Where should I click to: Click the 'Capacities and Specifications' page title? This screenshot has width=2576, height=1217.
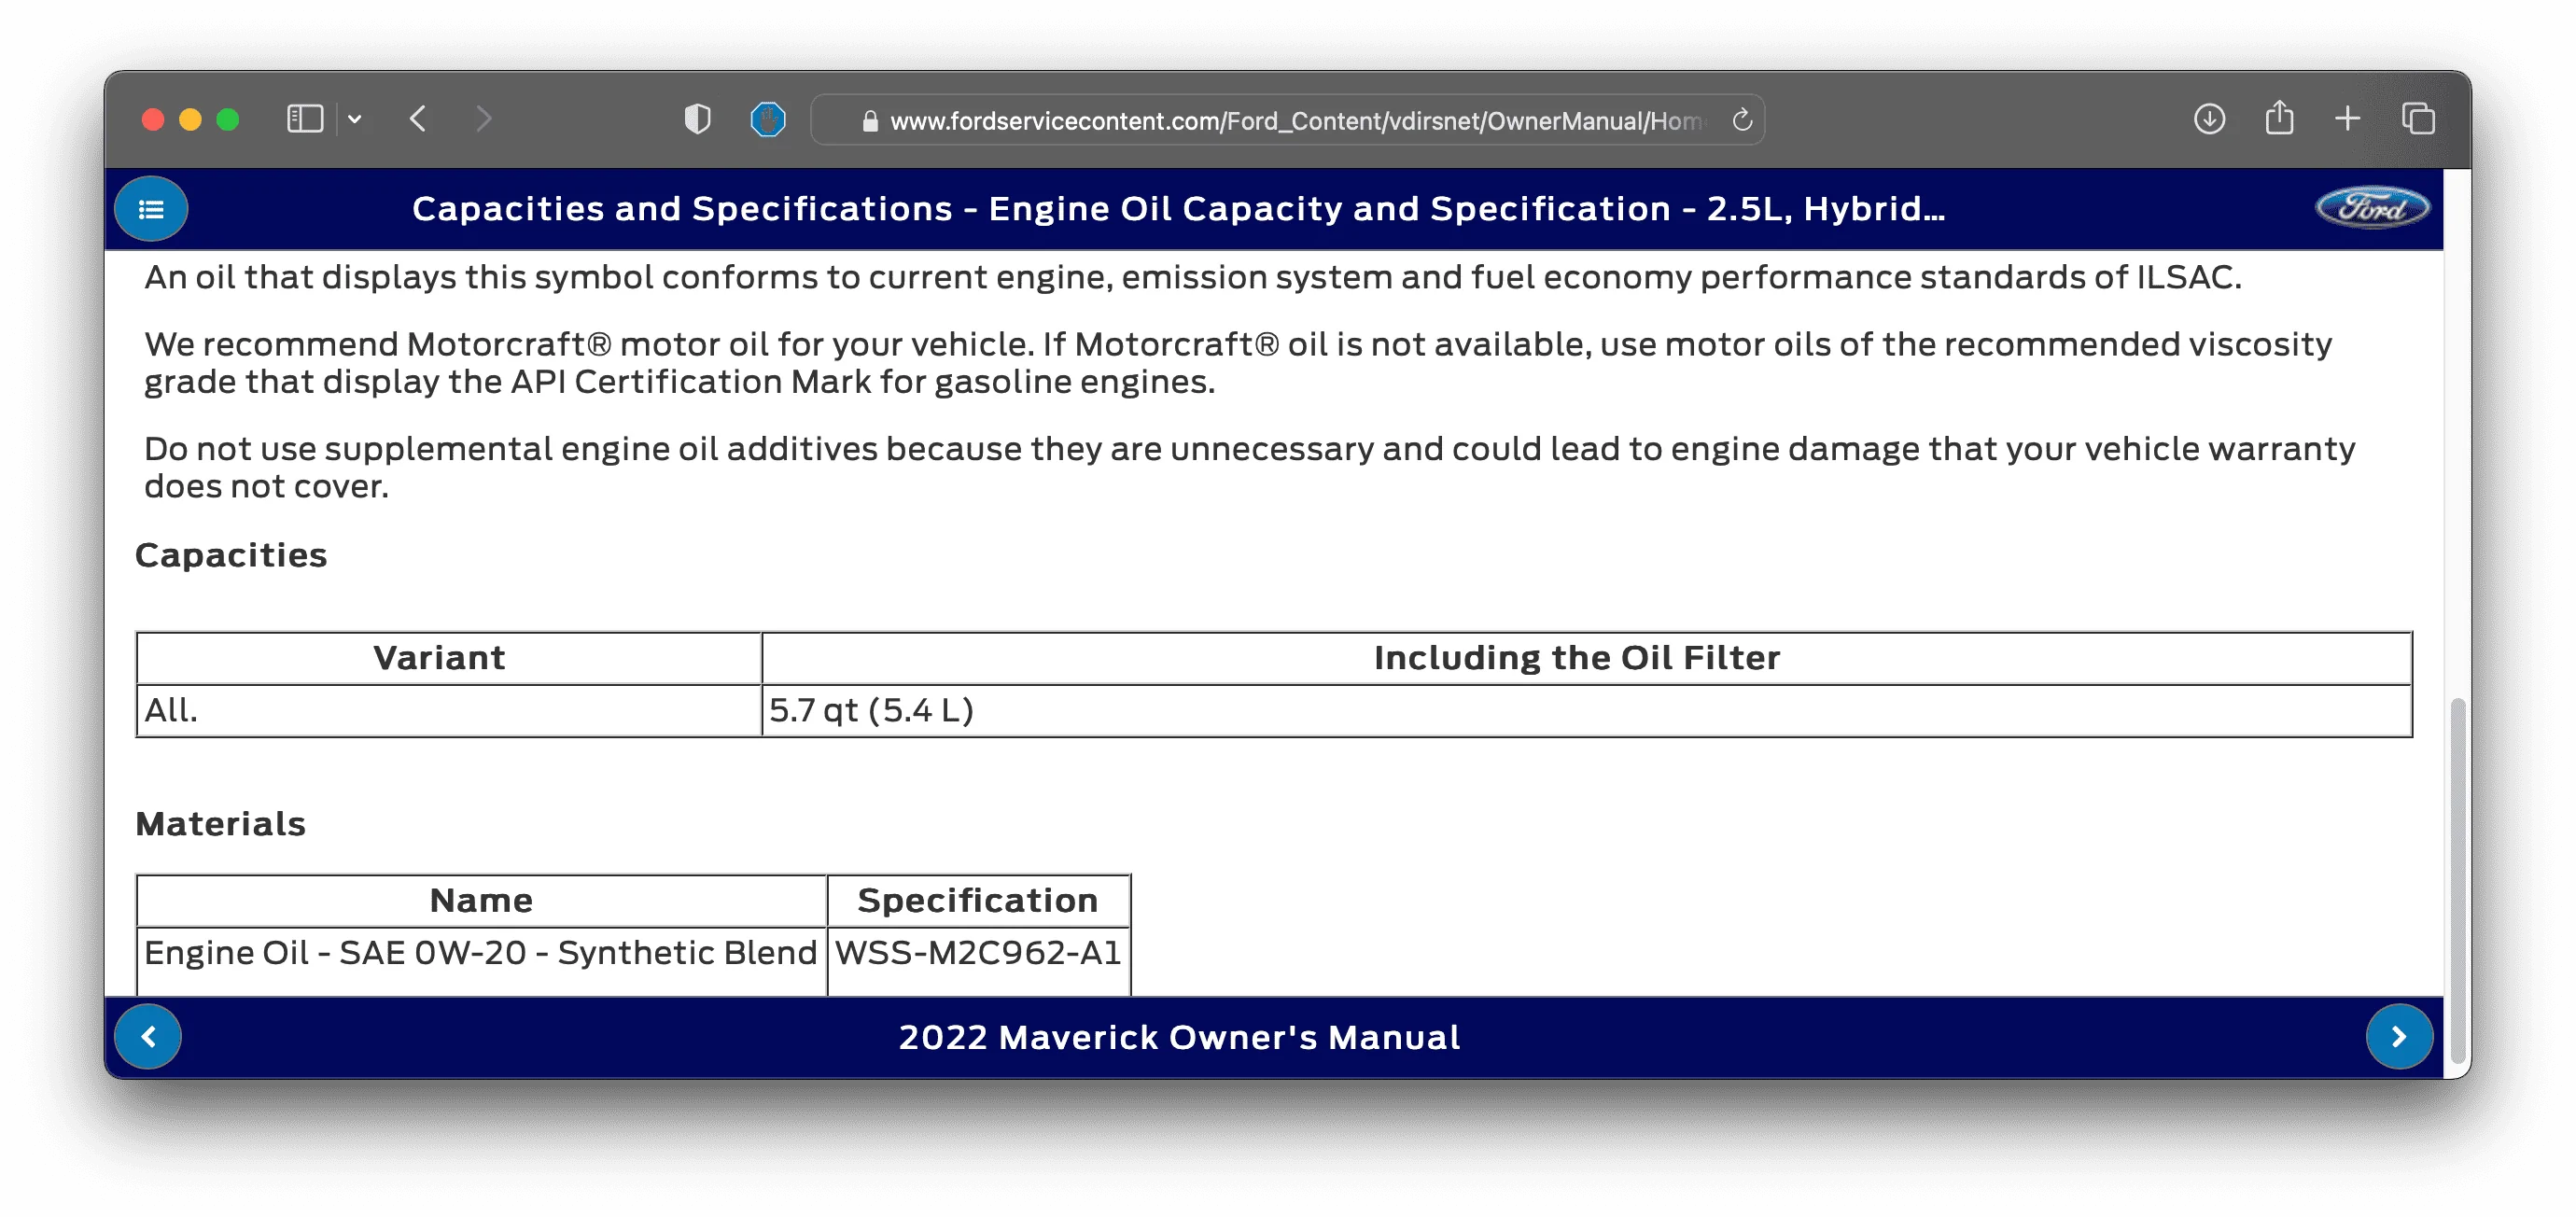point(1178,208)
